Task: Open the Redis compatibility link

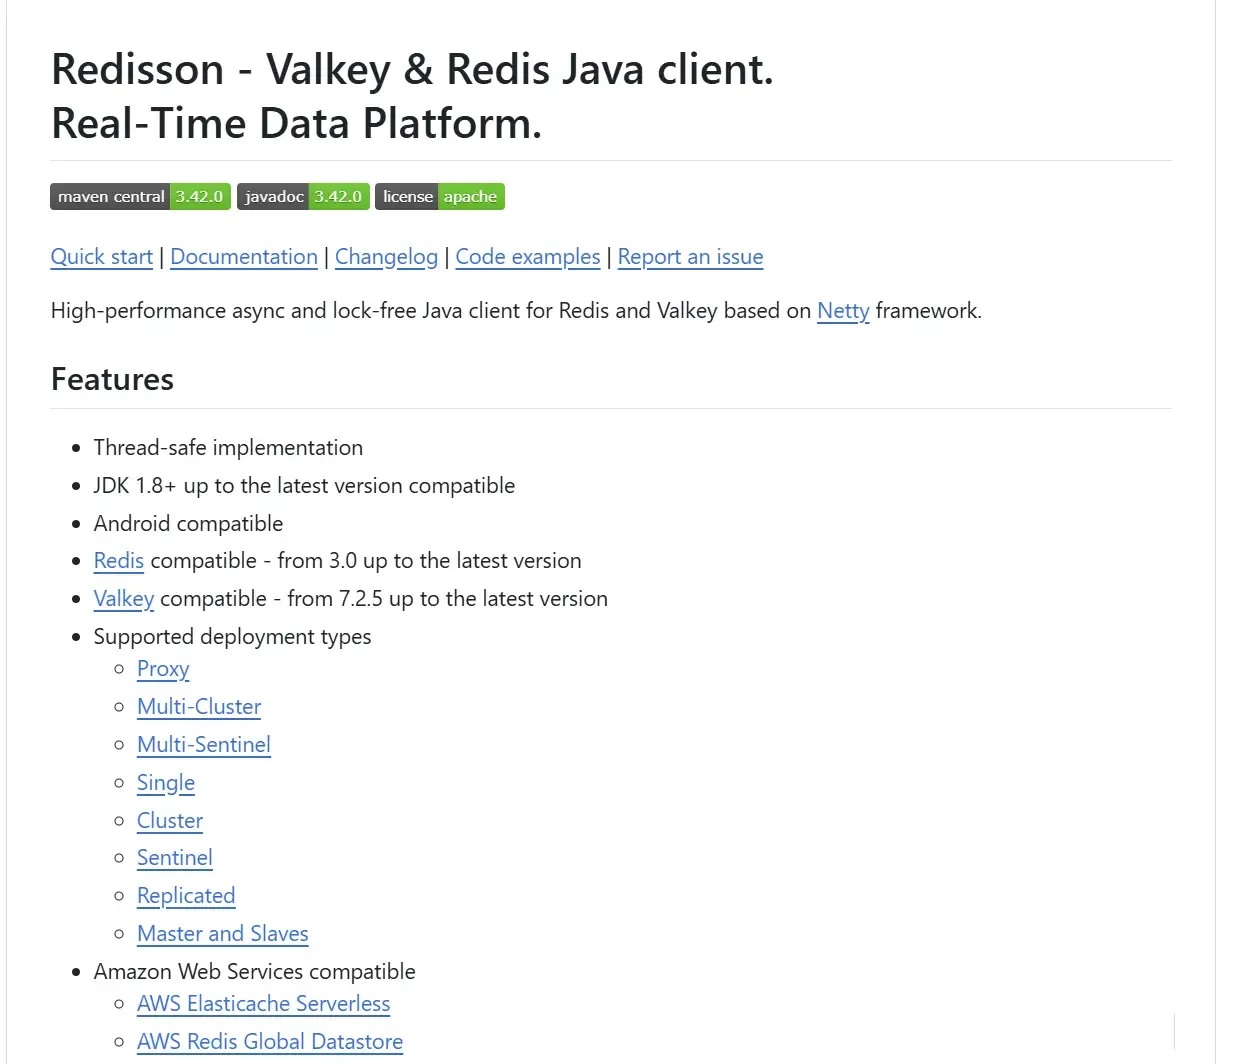Action: pos(119,561)
